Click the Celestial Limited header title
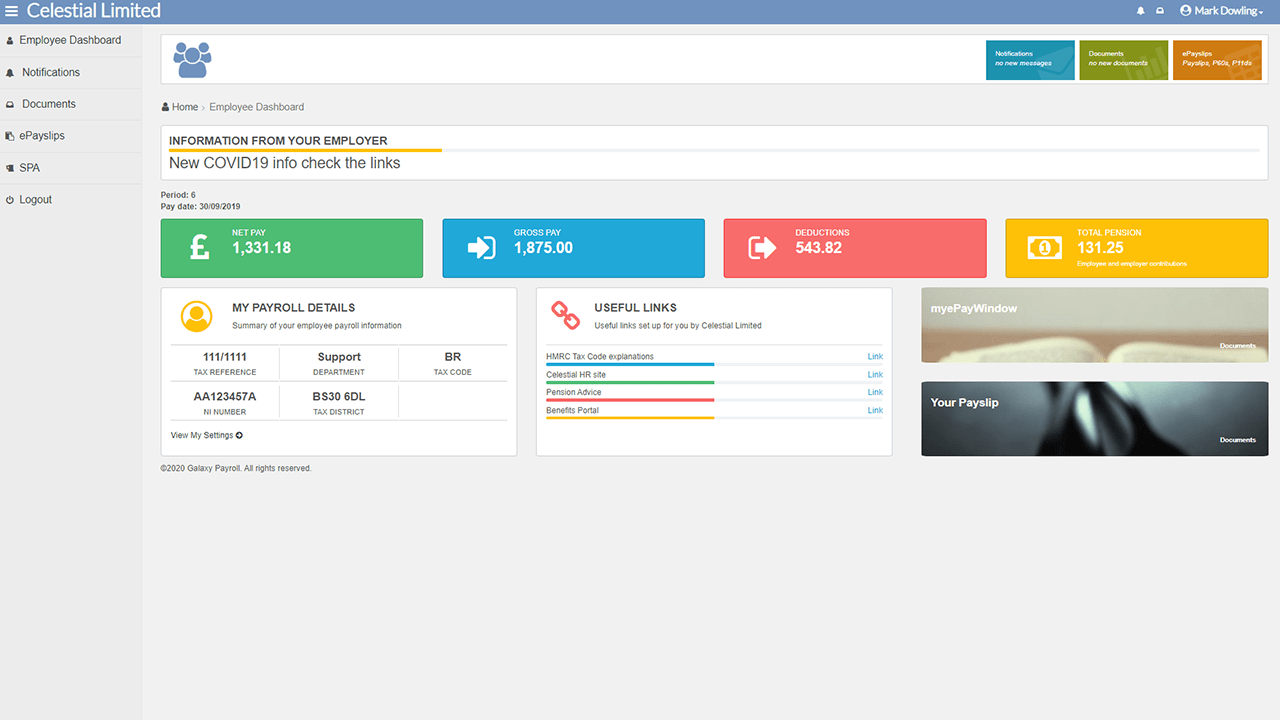 coord(94,11)
